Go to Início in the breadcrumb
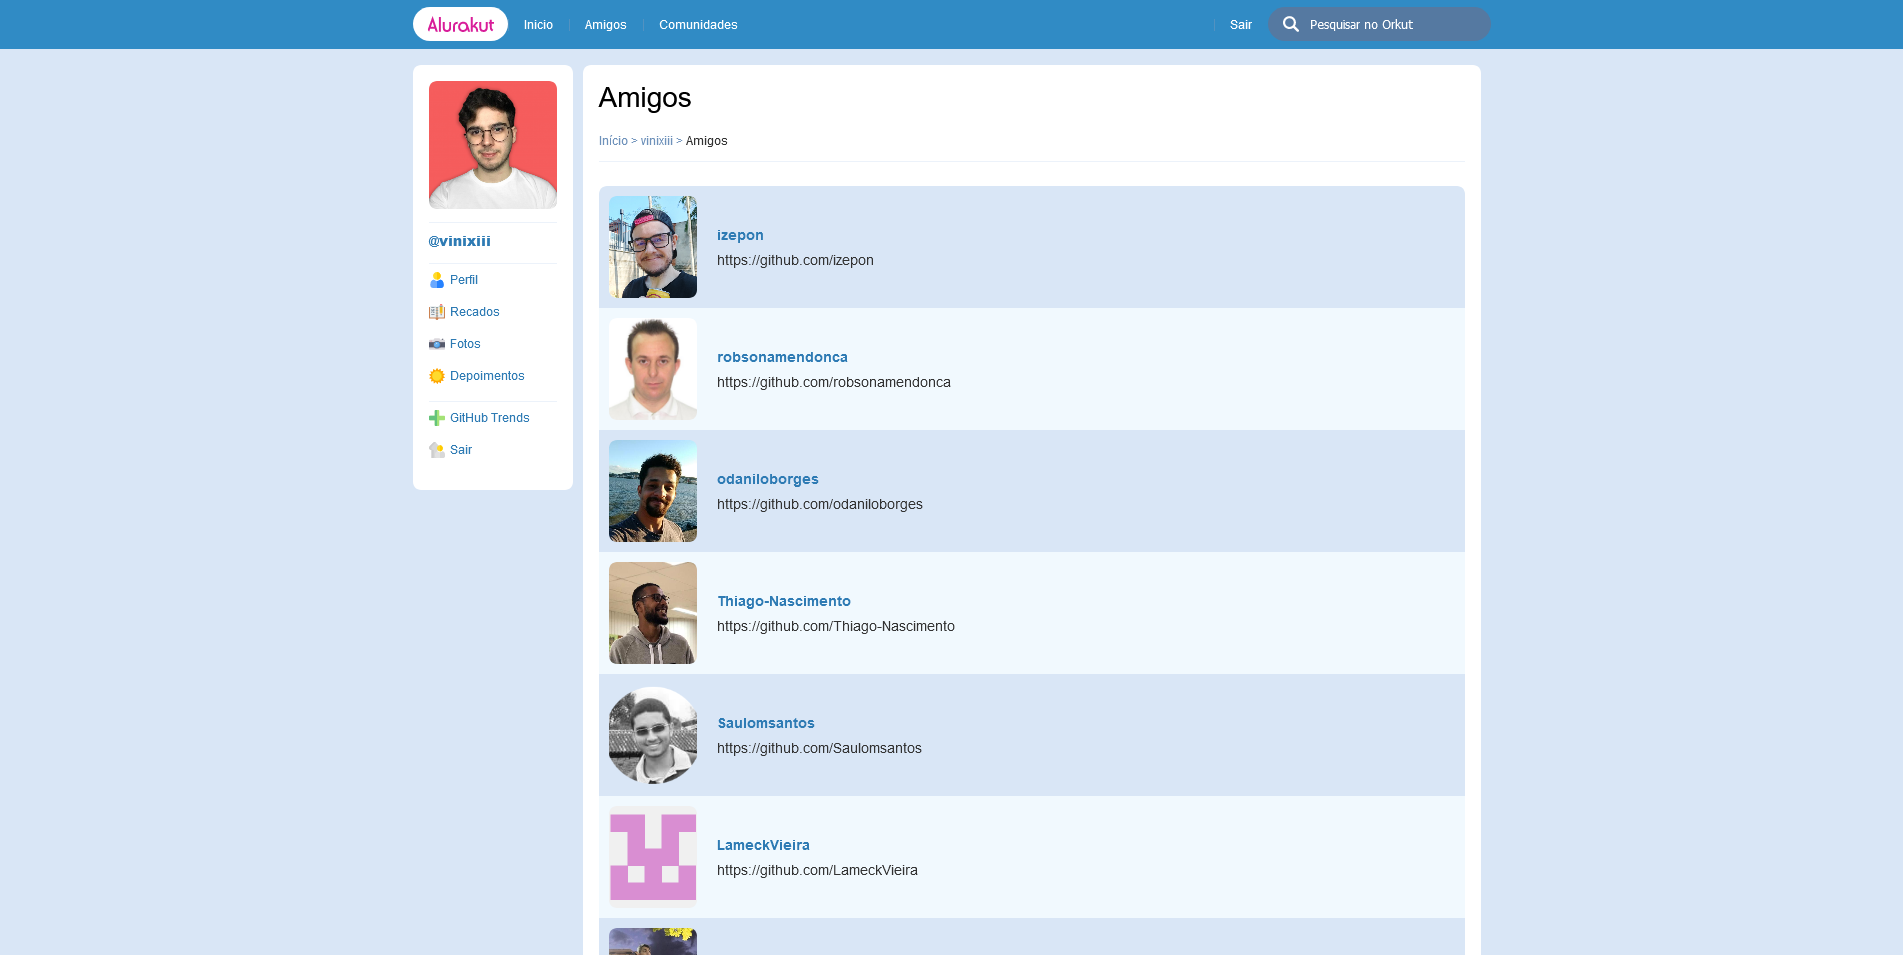Screen dimensions: 1903x955 [x=613, y=141]
